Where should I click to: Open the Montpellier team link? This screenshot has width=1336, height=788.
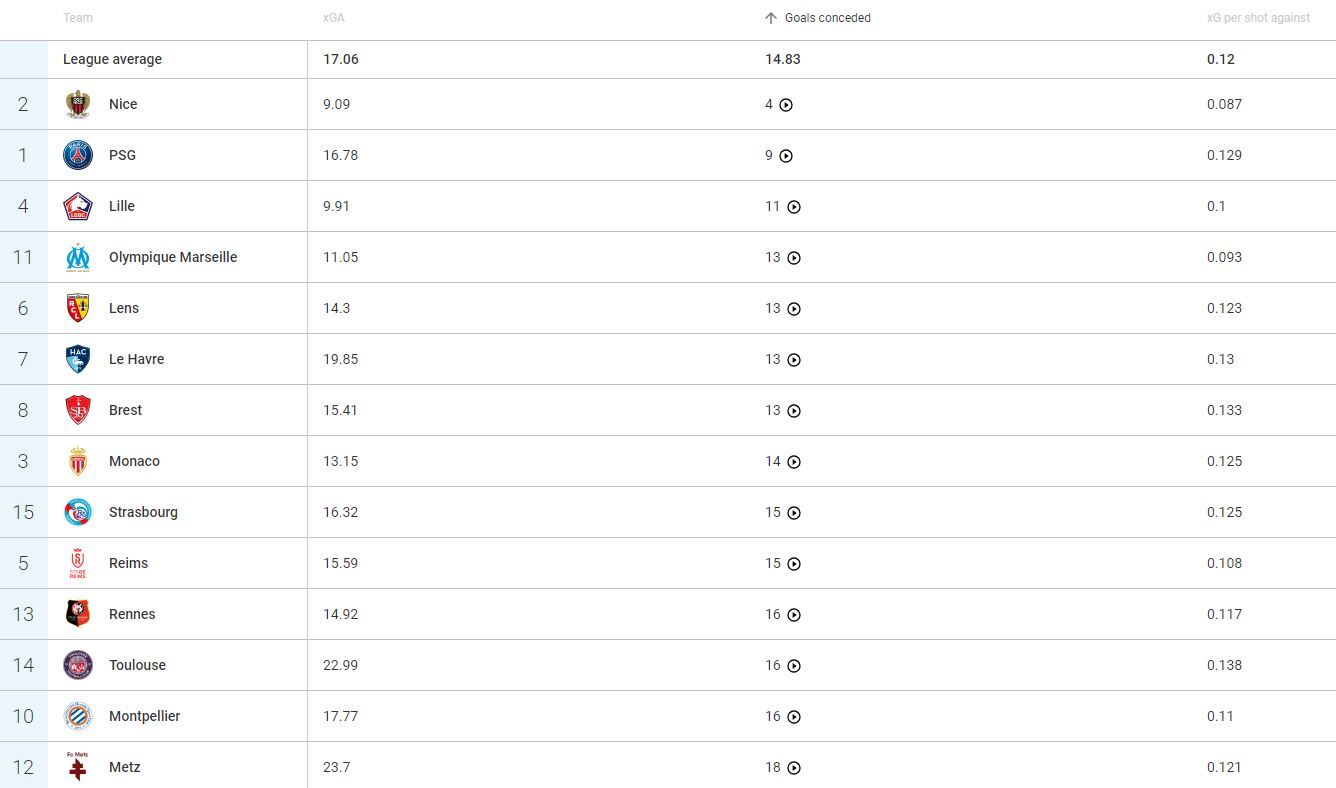pyautogui.click(x=144, y=716)
